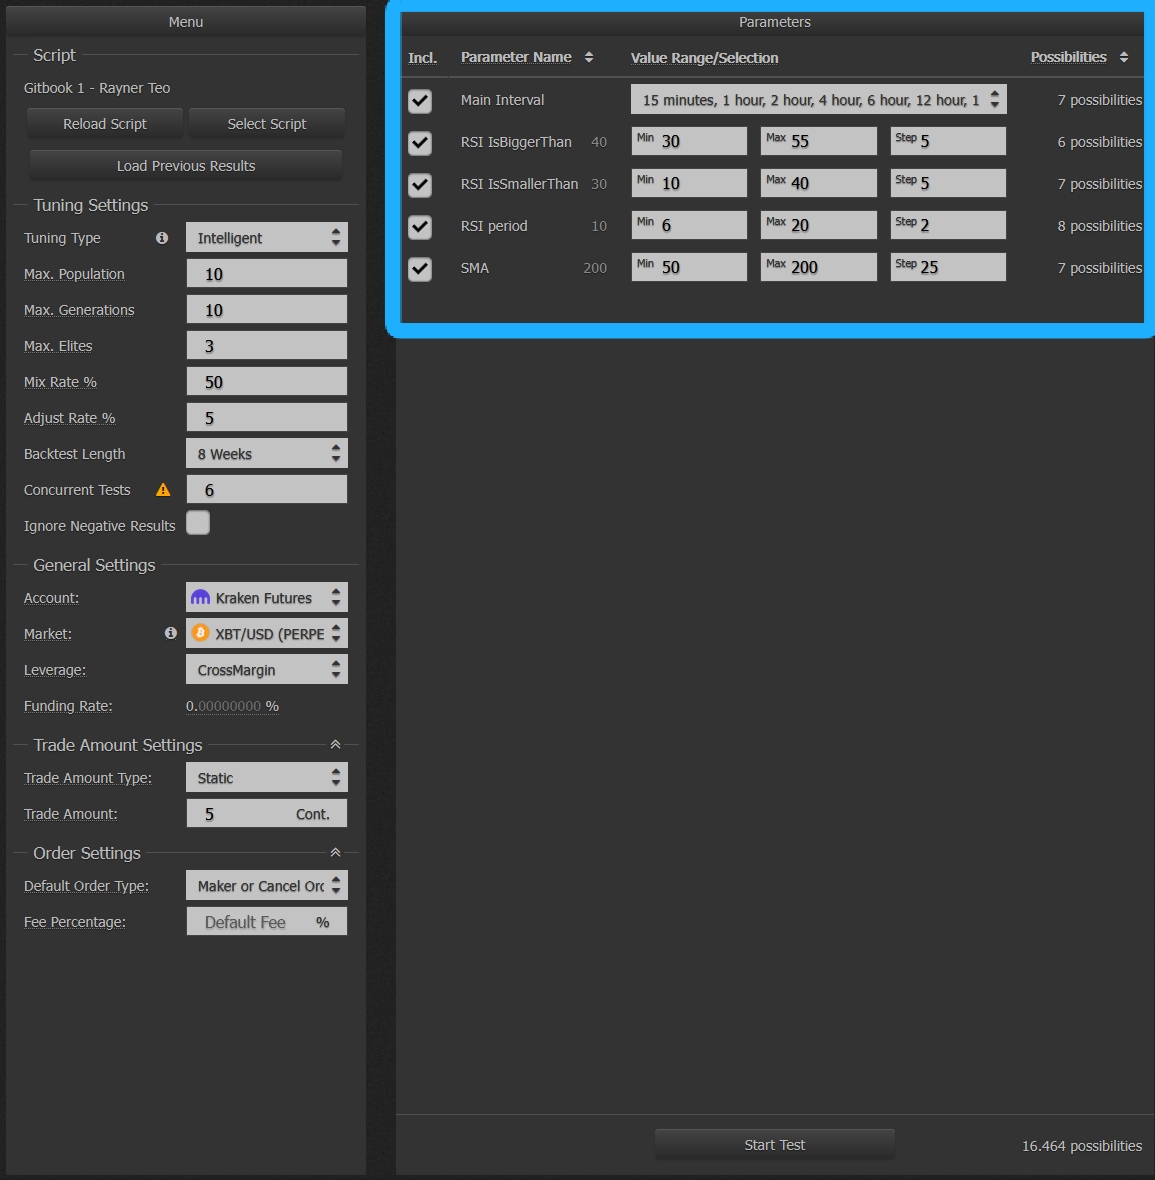Enable Ignore Negative Results checkbox
1155x1180 pixels.
tap(198, 523)
